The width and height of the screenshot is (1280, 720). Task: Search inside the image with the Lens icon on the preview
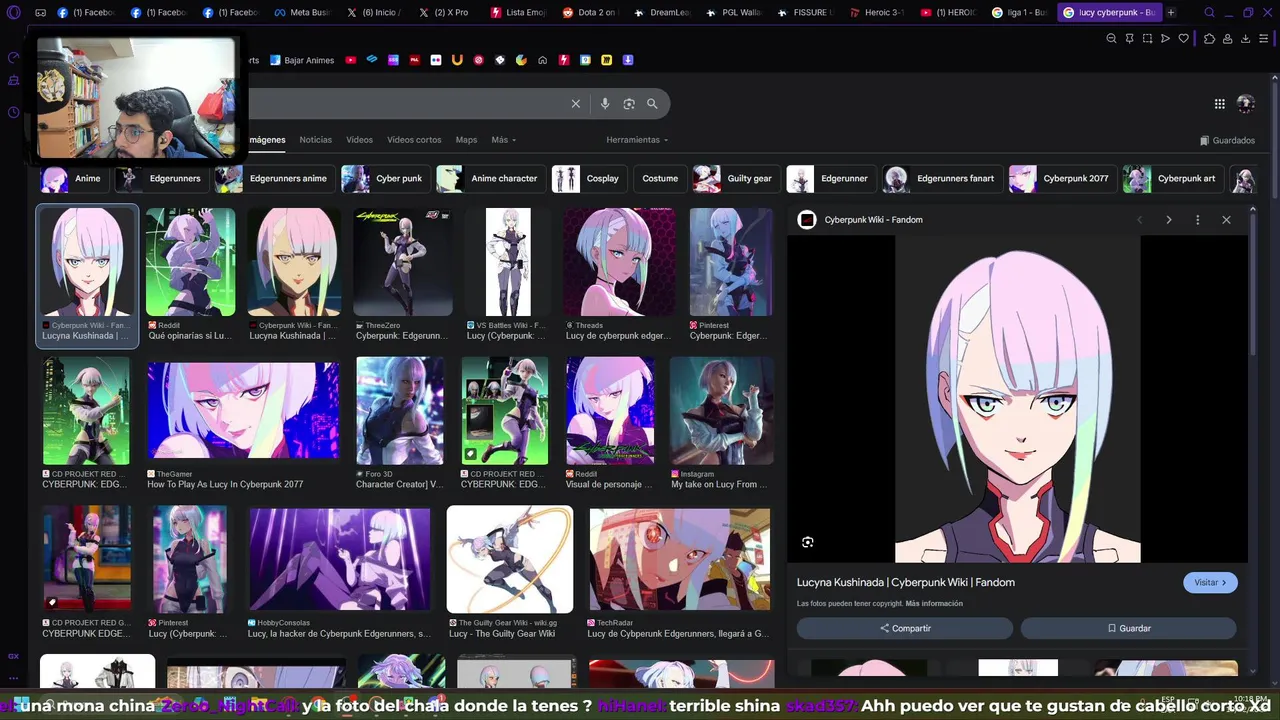click(808, 542)
